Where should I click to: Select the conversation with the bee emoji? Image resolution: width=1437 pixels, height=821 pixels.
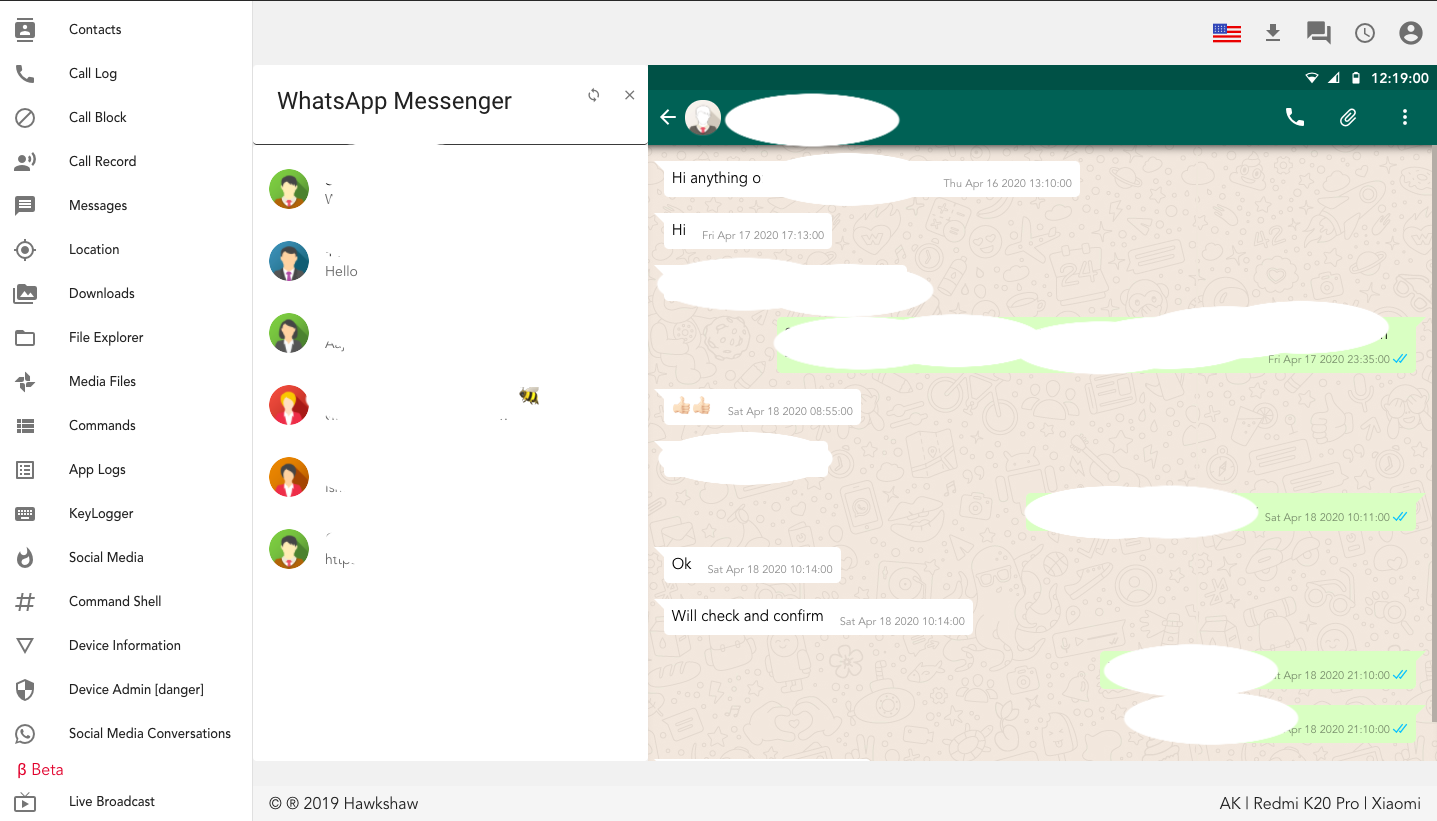[x=450, y=405]
